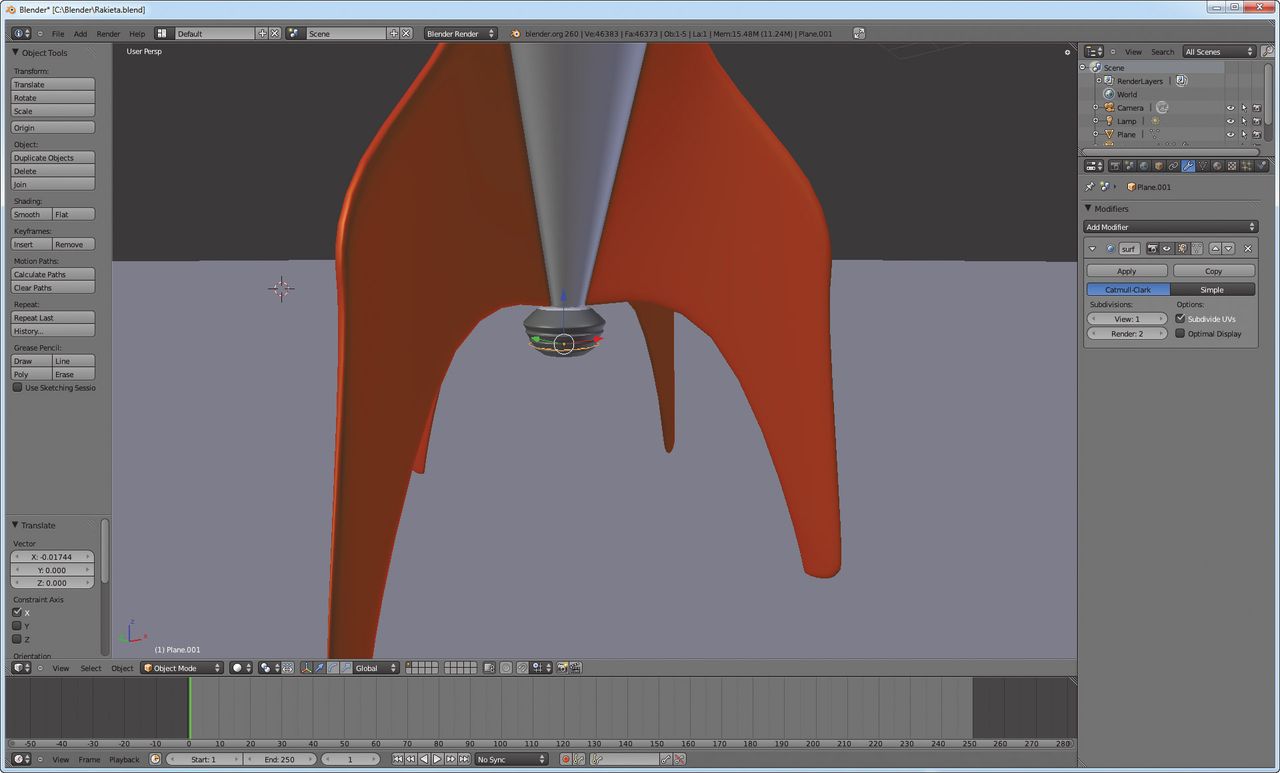The width and height of the screenshot is (1280, 773).
Task: Open the Texture properties checker icon
Action: pos(1232,166)
